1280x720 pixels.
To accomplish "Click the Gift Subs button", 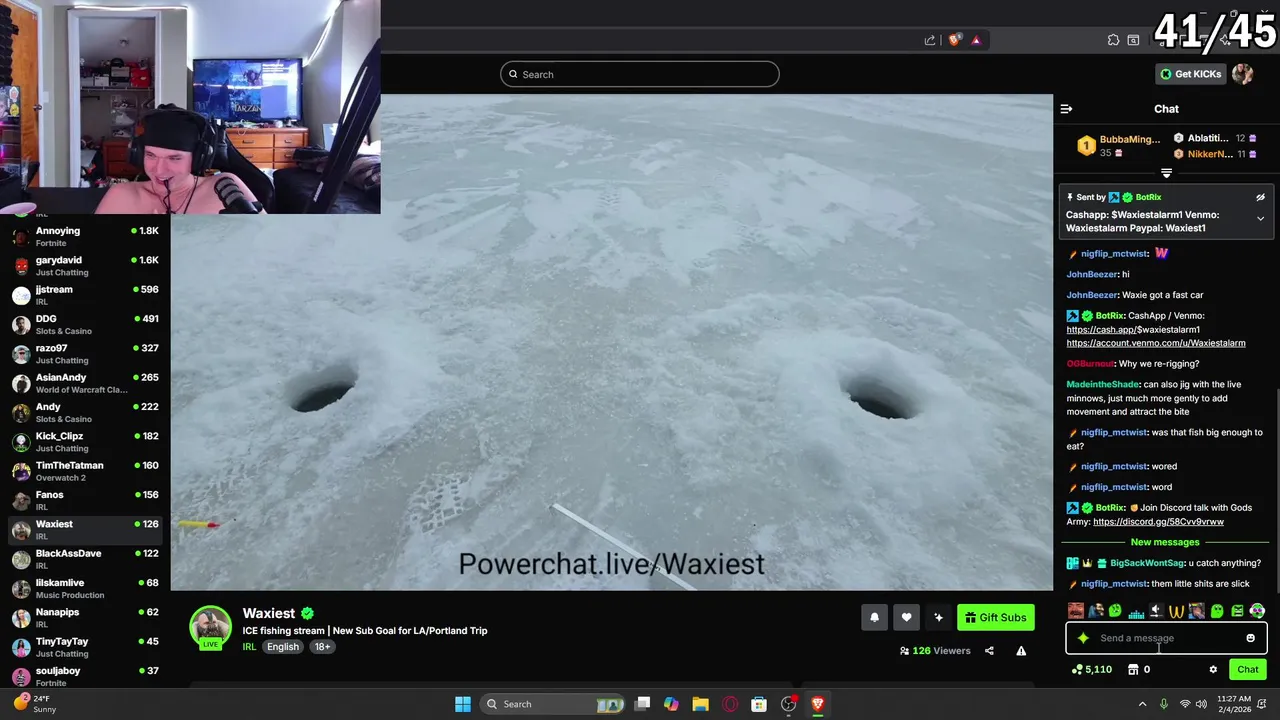I will pos(995,617).
